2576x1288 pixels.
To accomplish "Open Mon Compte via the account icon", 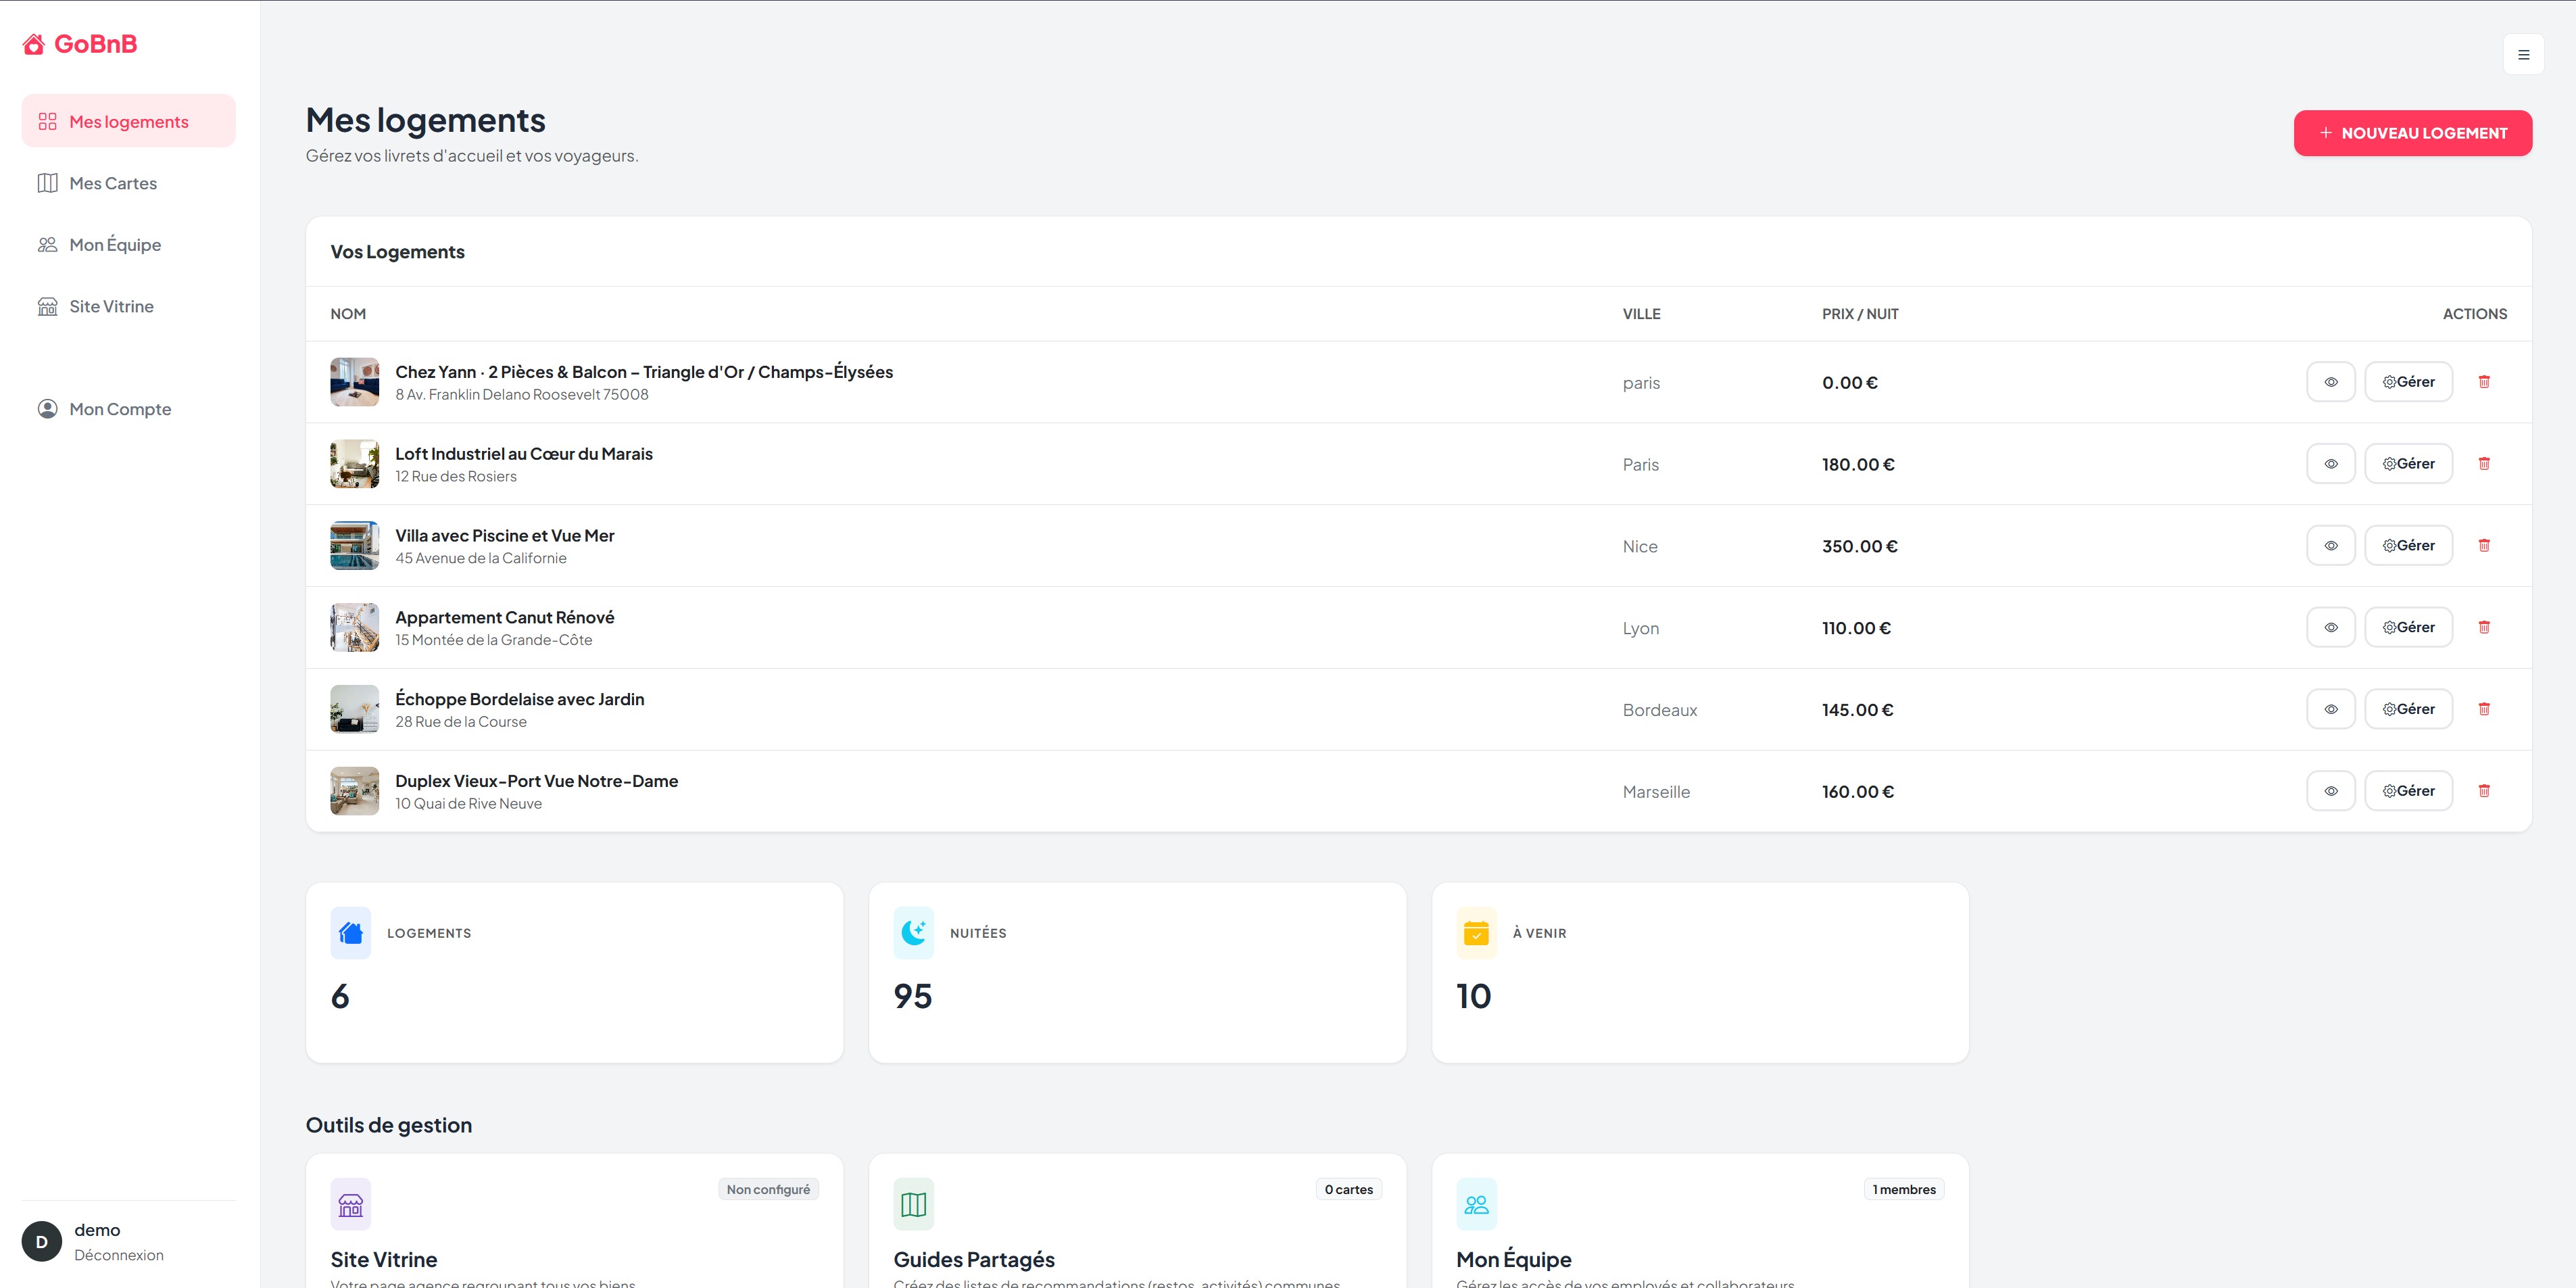I will 47,408.
